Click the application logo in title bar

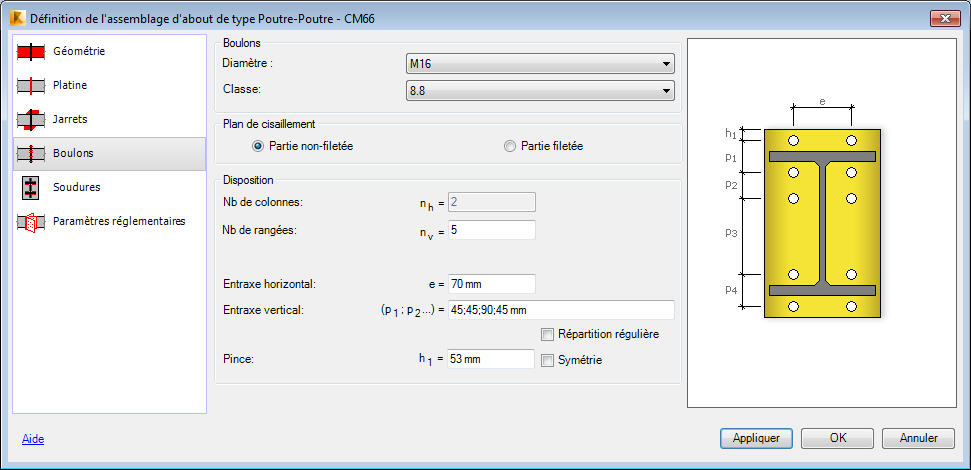pyautogui.click(x=18, y=19)
